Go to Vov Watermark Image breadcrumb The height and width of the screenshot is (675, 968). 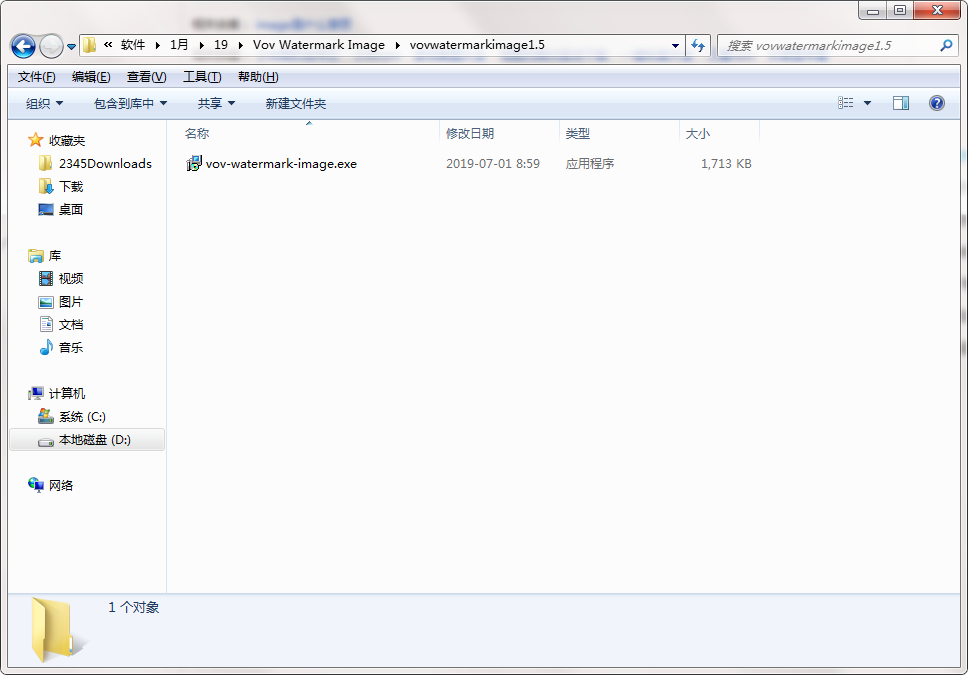click(319, 45)
